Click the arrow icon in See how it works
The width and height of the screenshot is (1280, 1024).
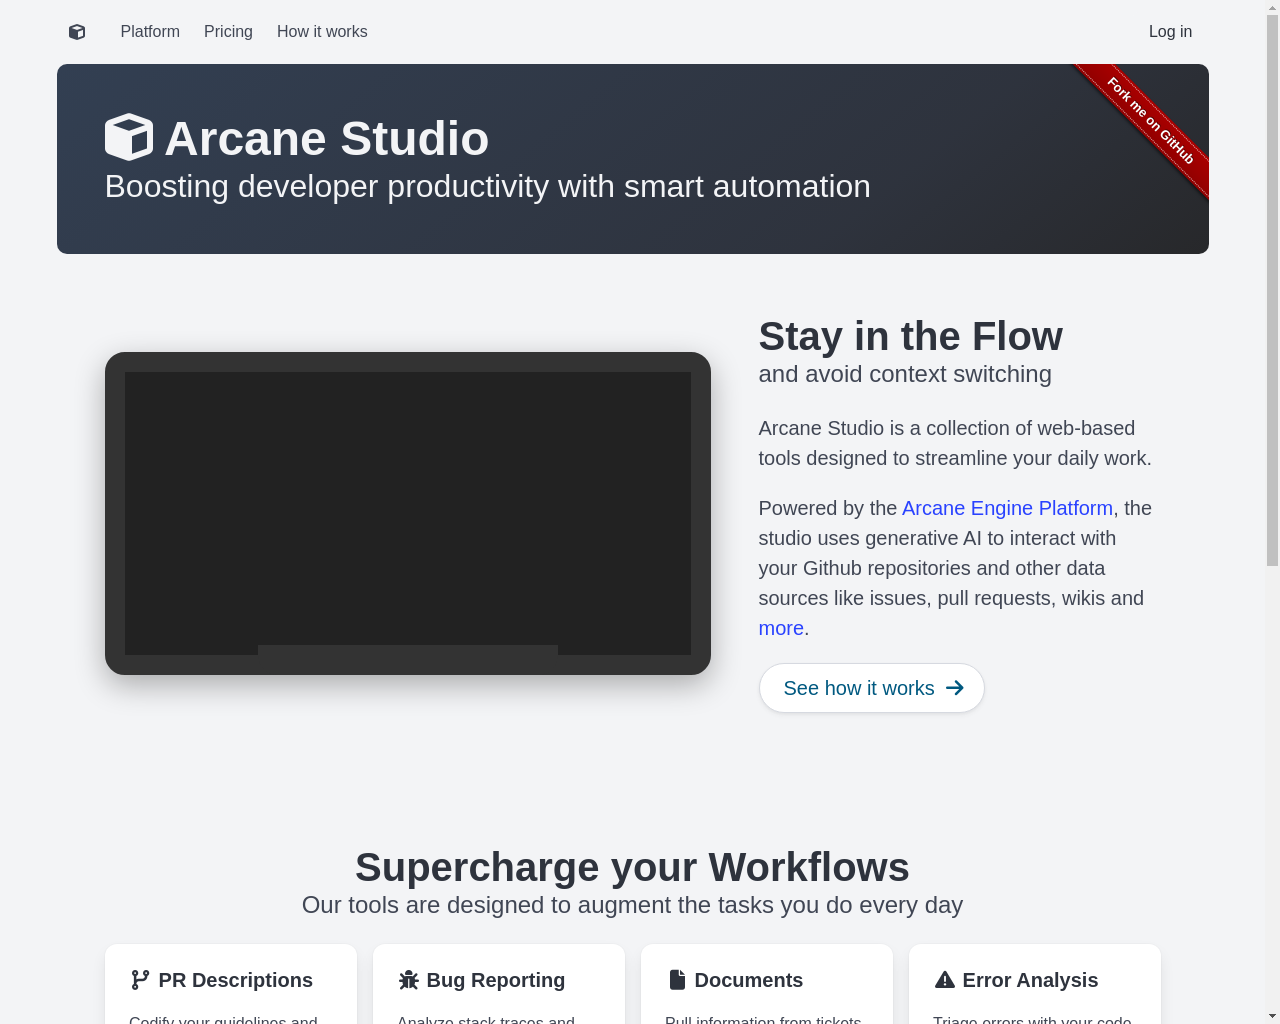click(955, 688)
